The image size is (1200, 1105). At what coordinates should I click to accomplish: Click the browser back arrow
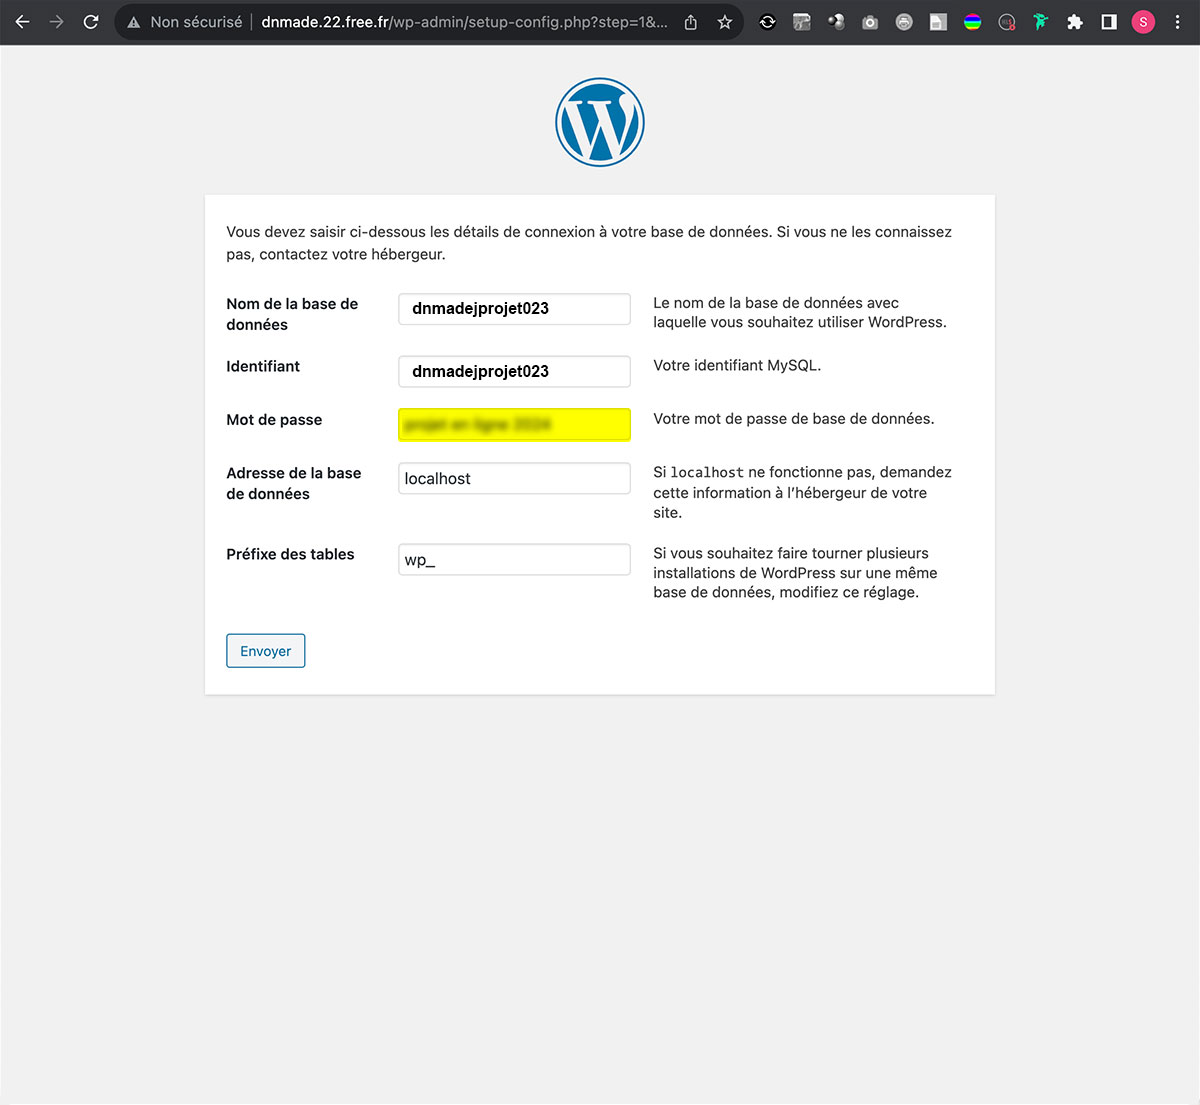click(x=22, y=22)
